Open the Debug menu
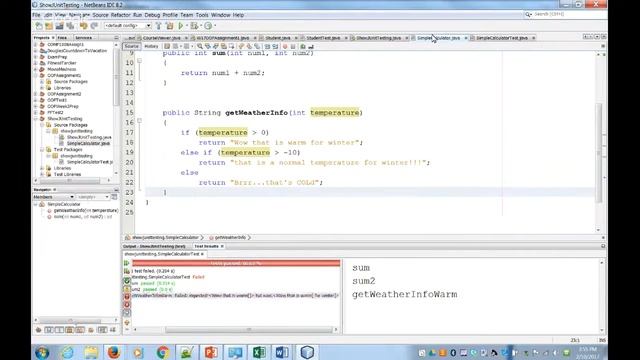This screenshot has height=360, width=640. [152, 15]
